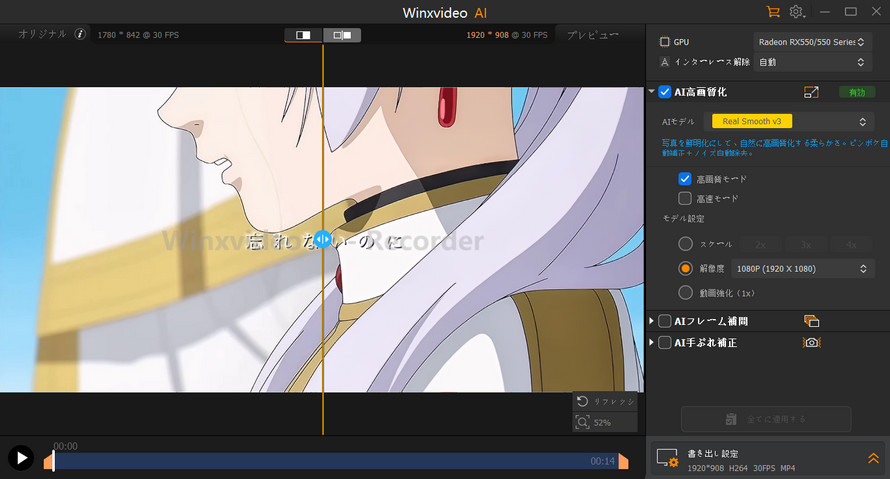Maximize the Winxvideo AI window

pos(851,11)
